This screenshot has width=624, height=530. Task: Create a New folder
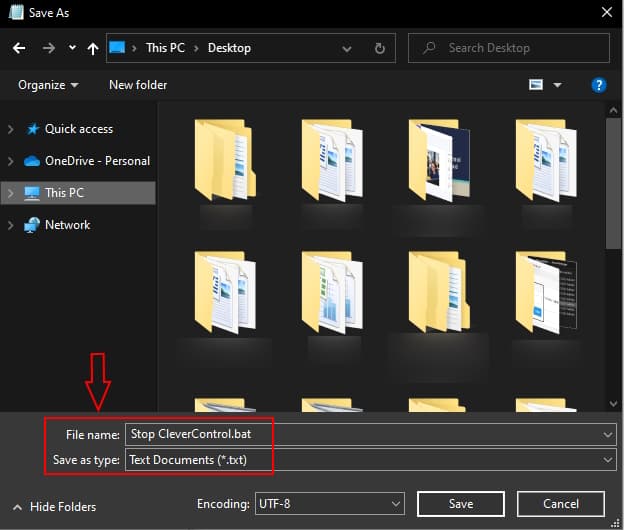(138, 85)
